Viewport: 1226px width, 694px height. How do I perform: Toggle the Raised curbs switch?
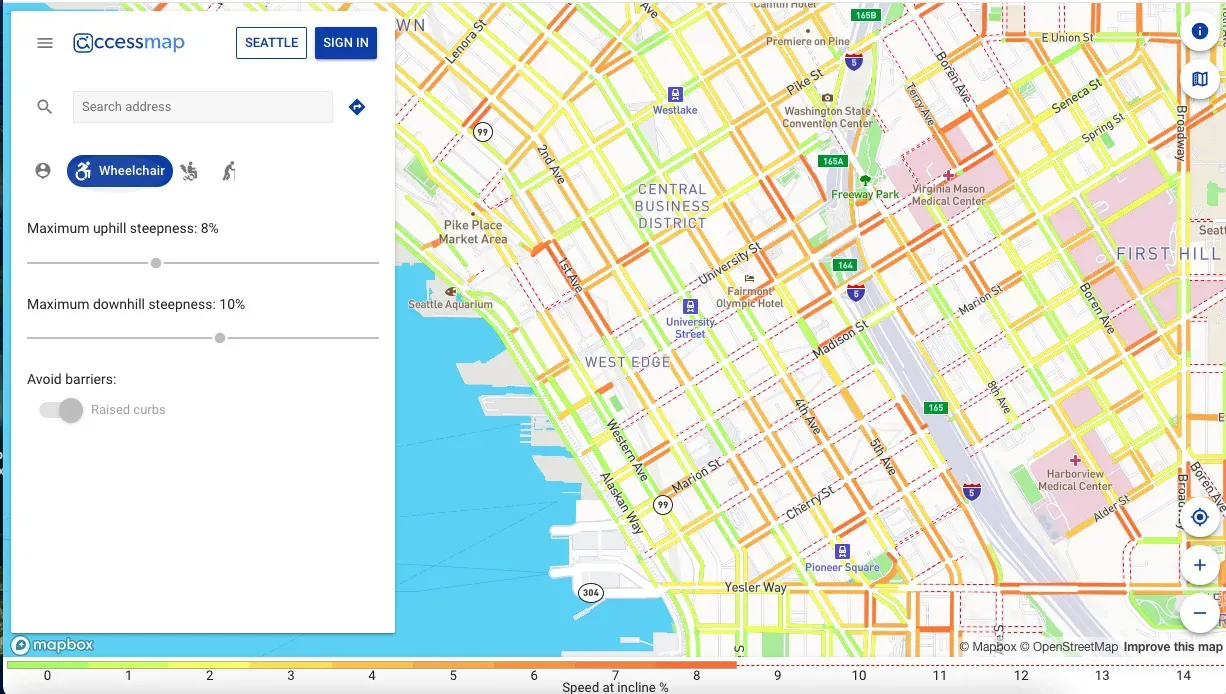61,410
